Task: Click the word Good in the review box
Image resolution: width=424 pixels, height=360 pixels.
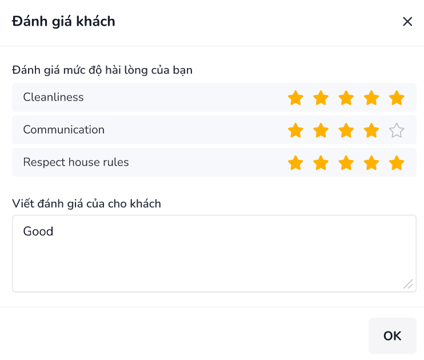Action: click(x=38, y=231)
